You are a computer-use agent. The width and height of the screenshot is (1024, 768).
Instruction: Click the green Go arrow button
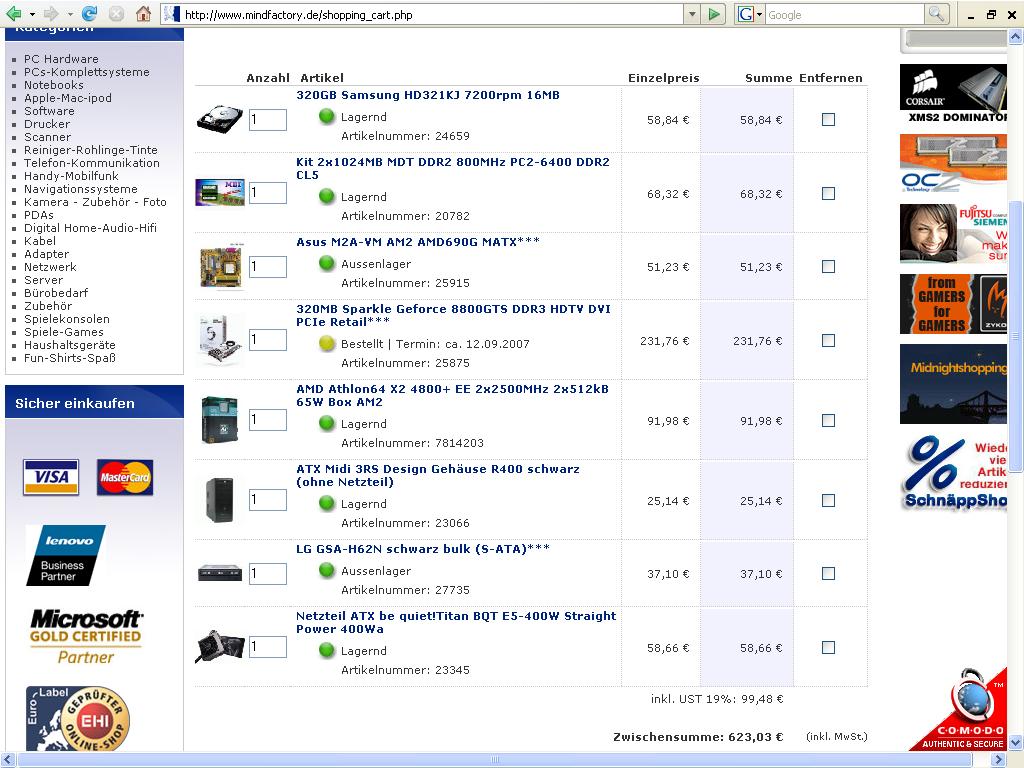tap(714, 14)
